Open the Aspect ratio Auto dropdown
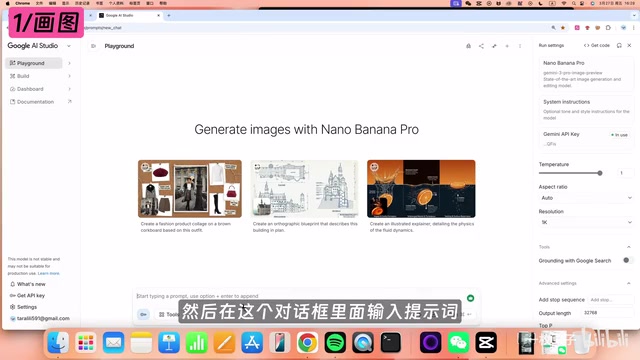The image size is (640, 360). click(x=586, y=198)
